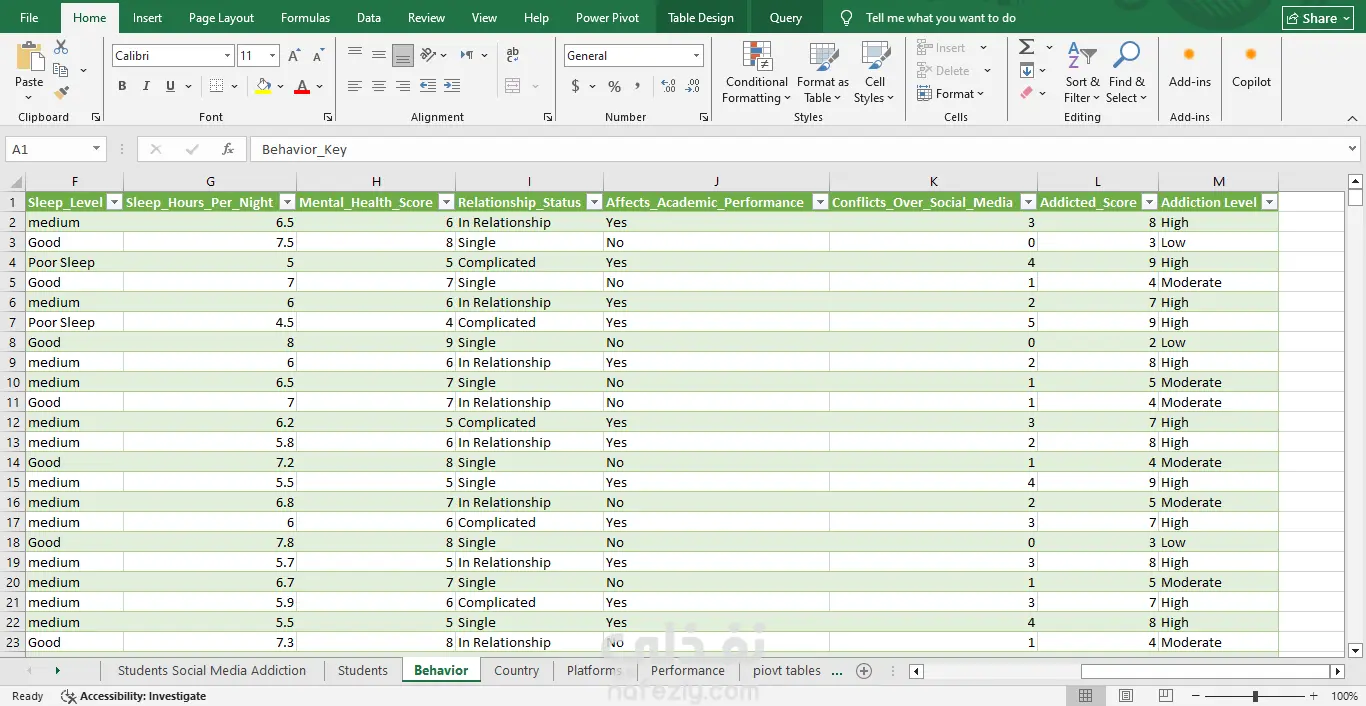Open the Name Box dropdown arrow
The image size is (1366, 706).
pos(97,149)
